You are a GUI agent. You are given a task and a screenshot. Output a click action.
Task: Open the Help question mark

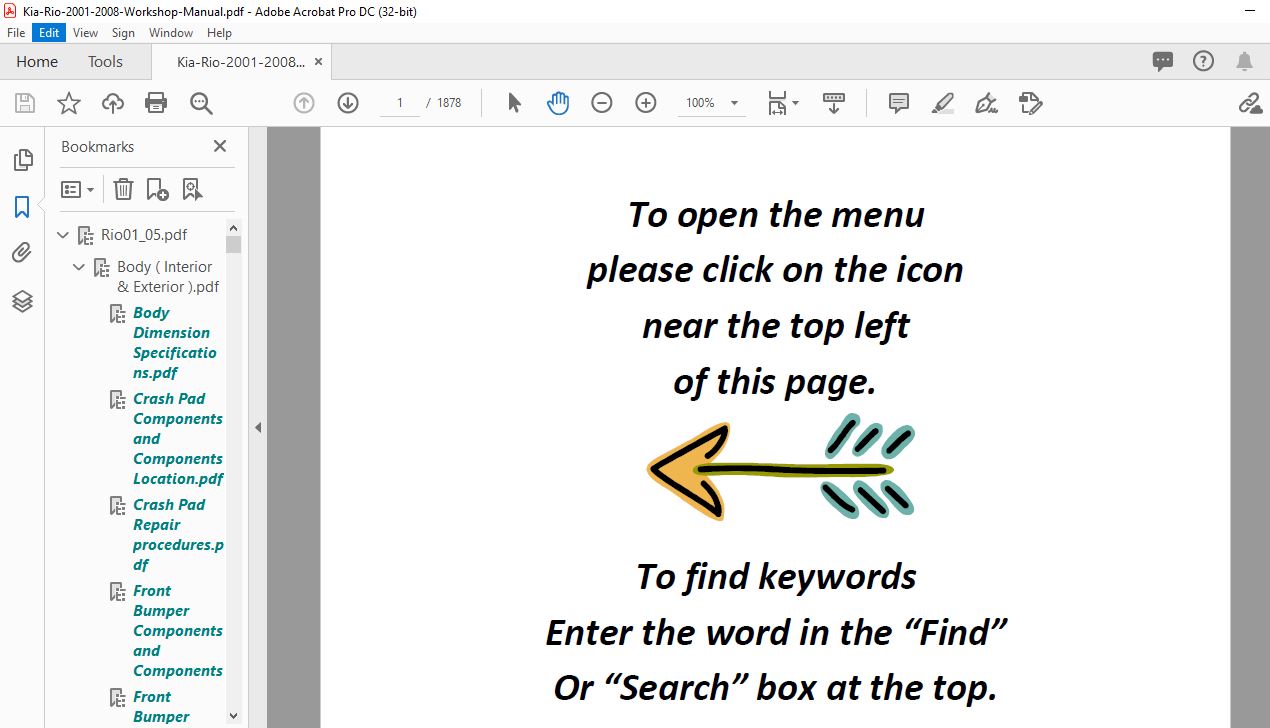pyautogui.click(x=1204, y=61)
